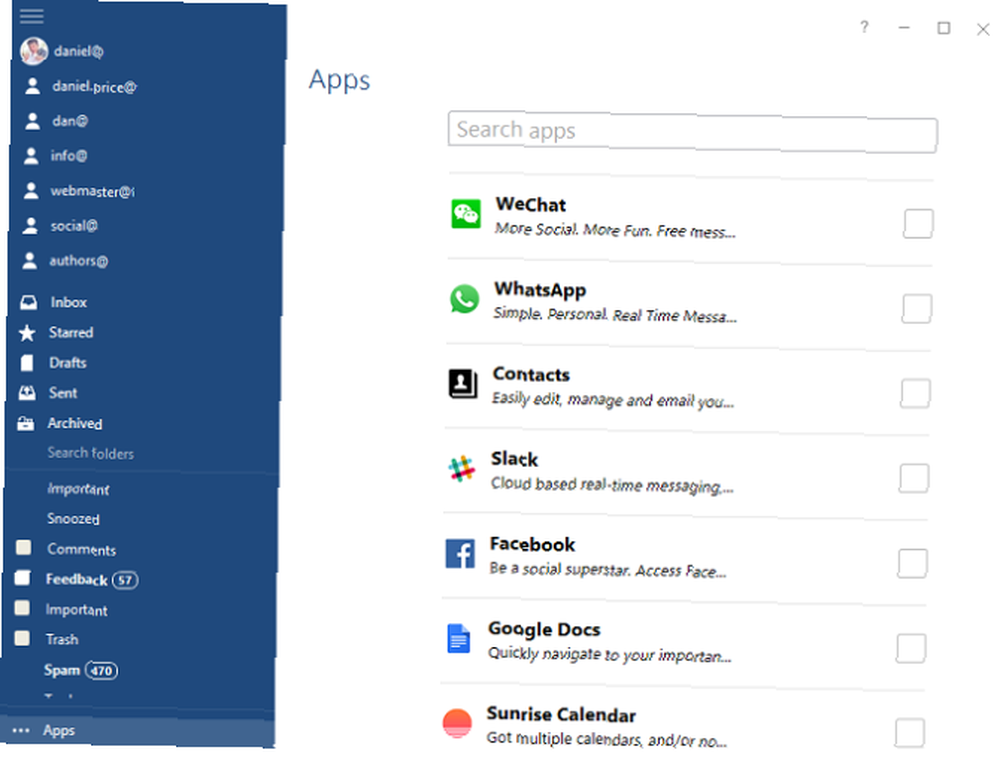This screenshot has width=1000, height=762.
Task: Select the social@ account icon
Action: pyautogui.click(x=30, y=225)
